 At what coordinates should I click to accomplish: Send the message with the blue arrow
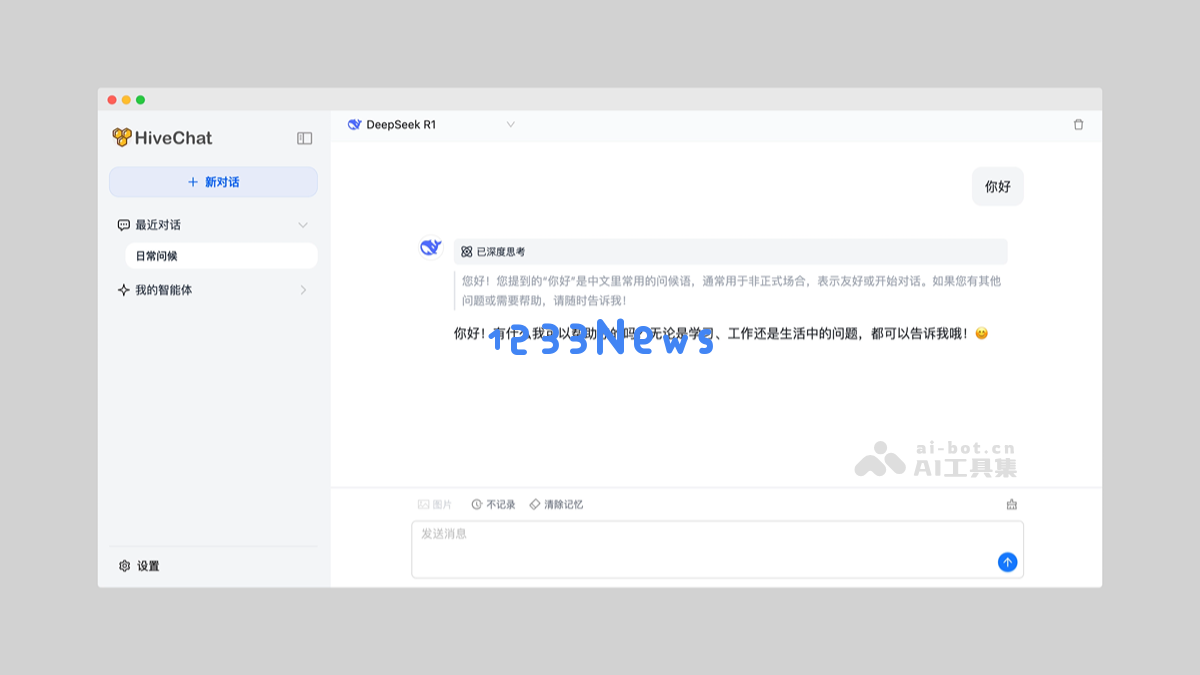tap(1007, 562)
